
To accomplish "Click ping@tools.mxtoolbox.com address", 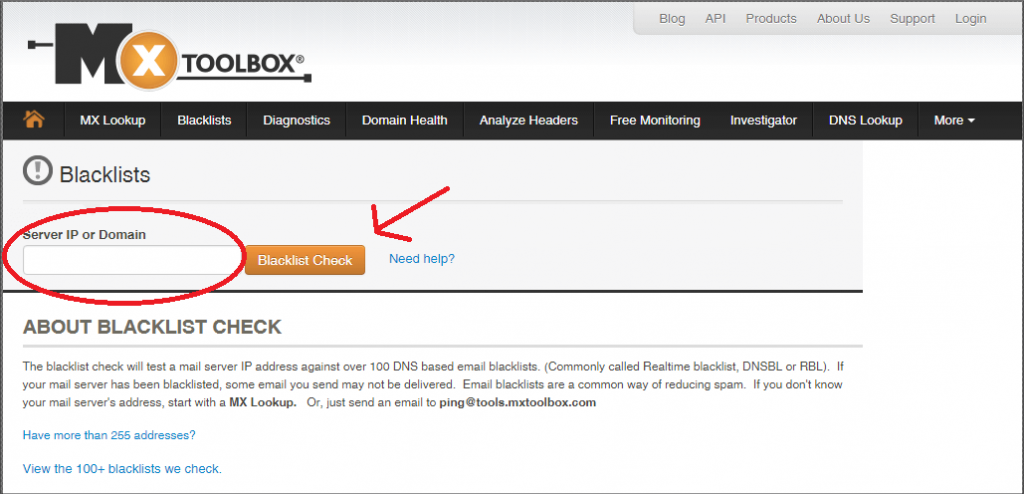I will click(517, 403).
